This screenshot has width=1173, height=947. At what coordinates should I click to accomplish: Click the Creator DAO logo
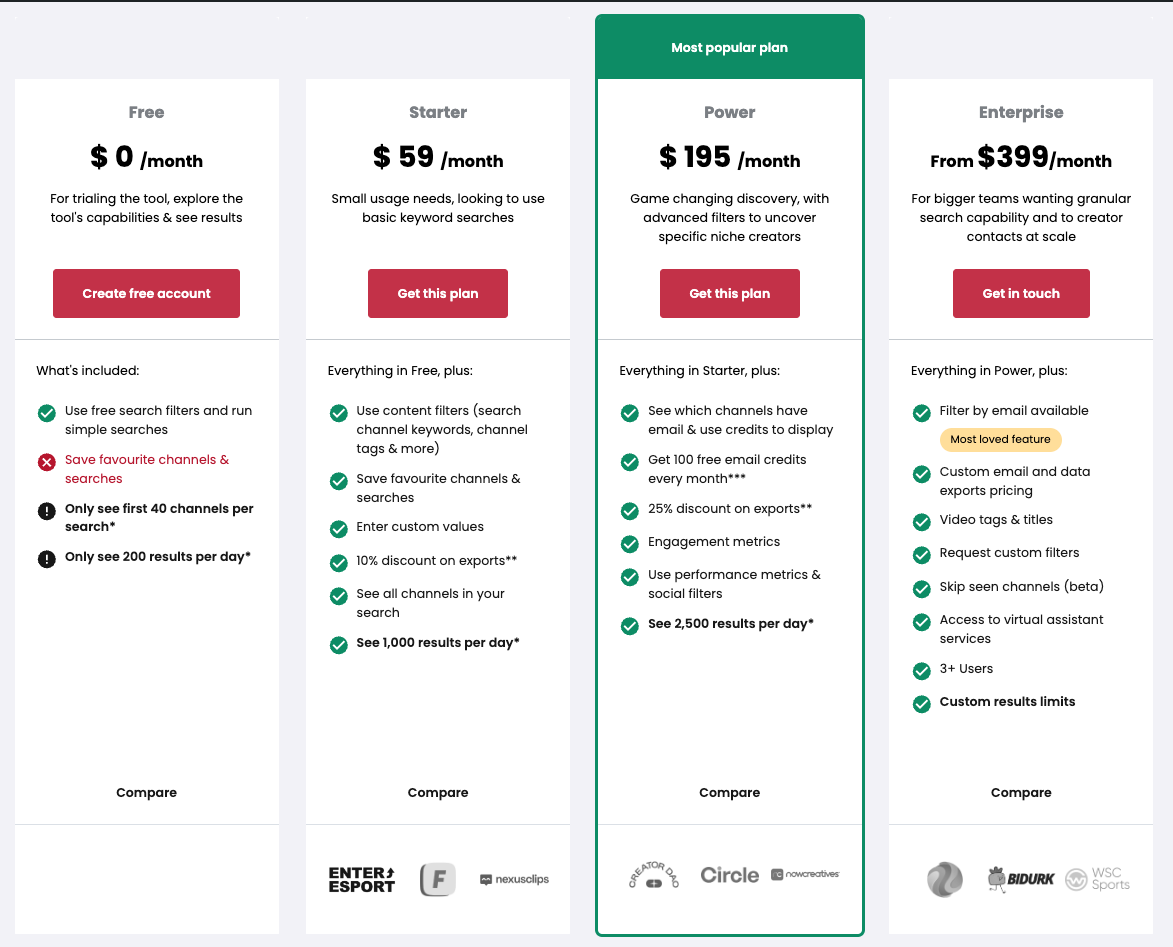[655, 875]
